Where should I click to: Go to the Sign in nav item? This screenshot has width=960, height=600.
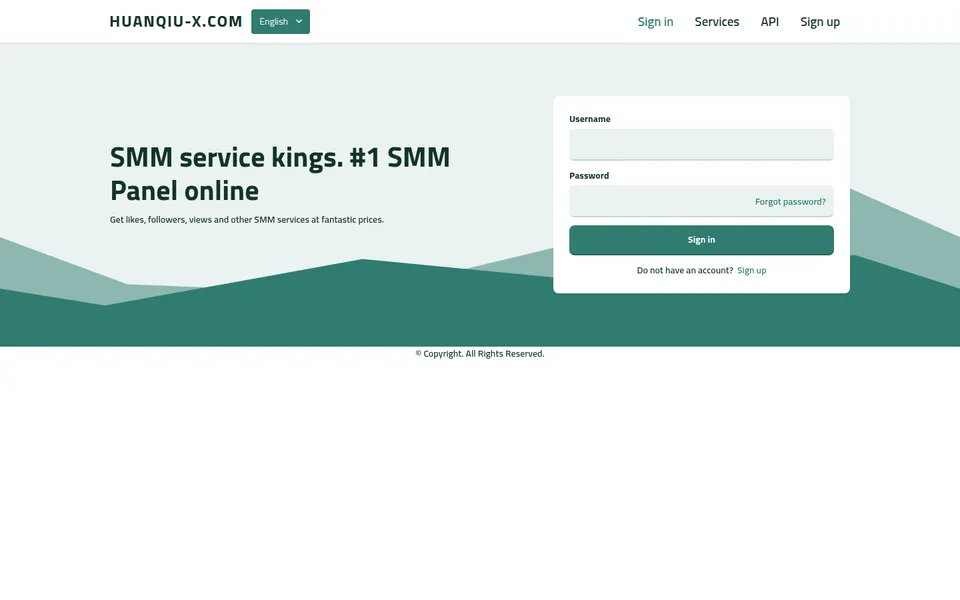(x=655, y=21)
